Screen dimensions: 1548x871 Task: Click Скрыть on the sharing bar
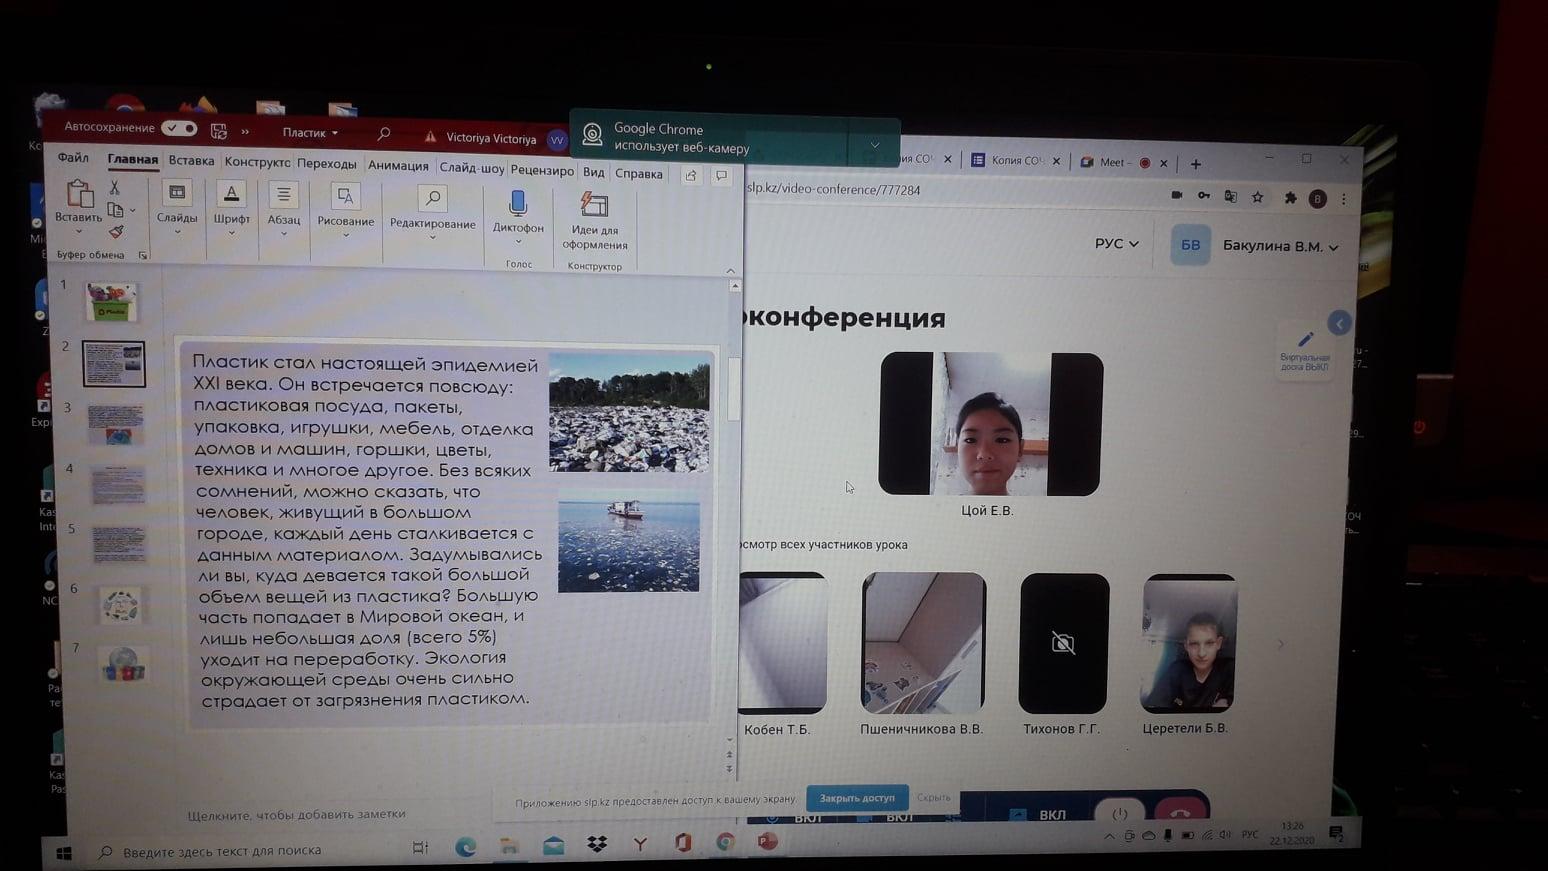pos(933,798)
